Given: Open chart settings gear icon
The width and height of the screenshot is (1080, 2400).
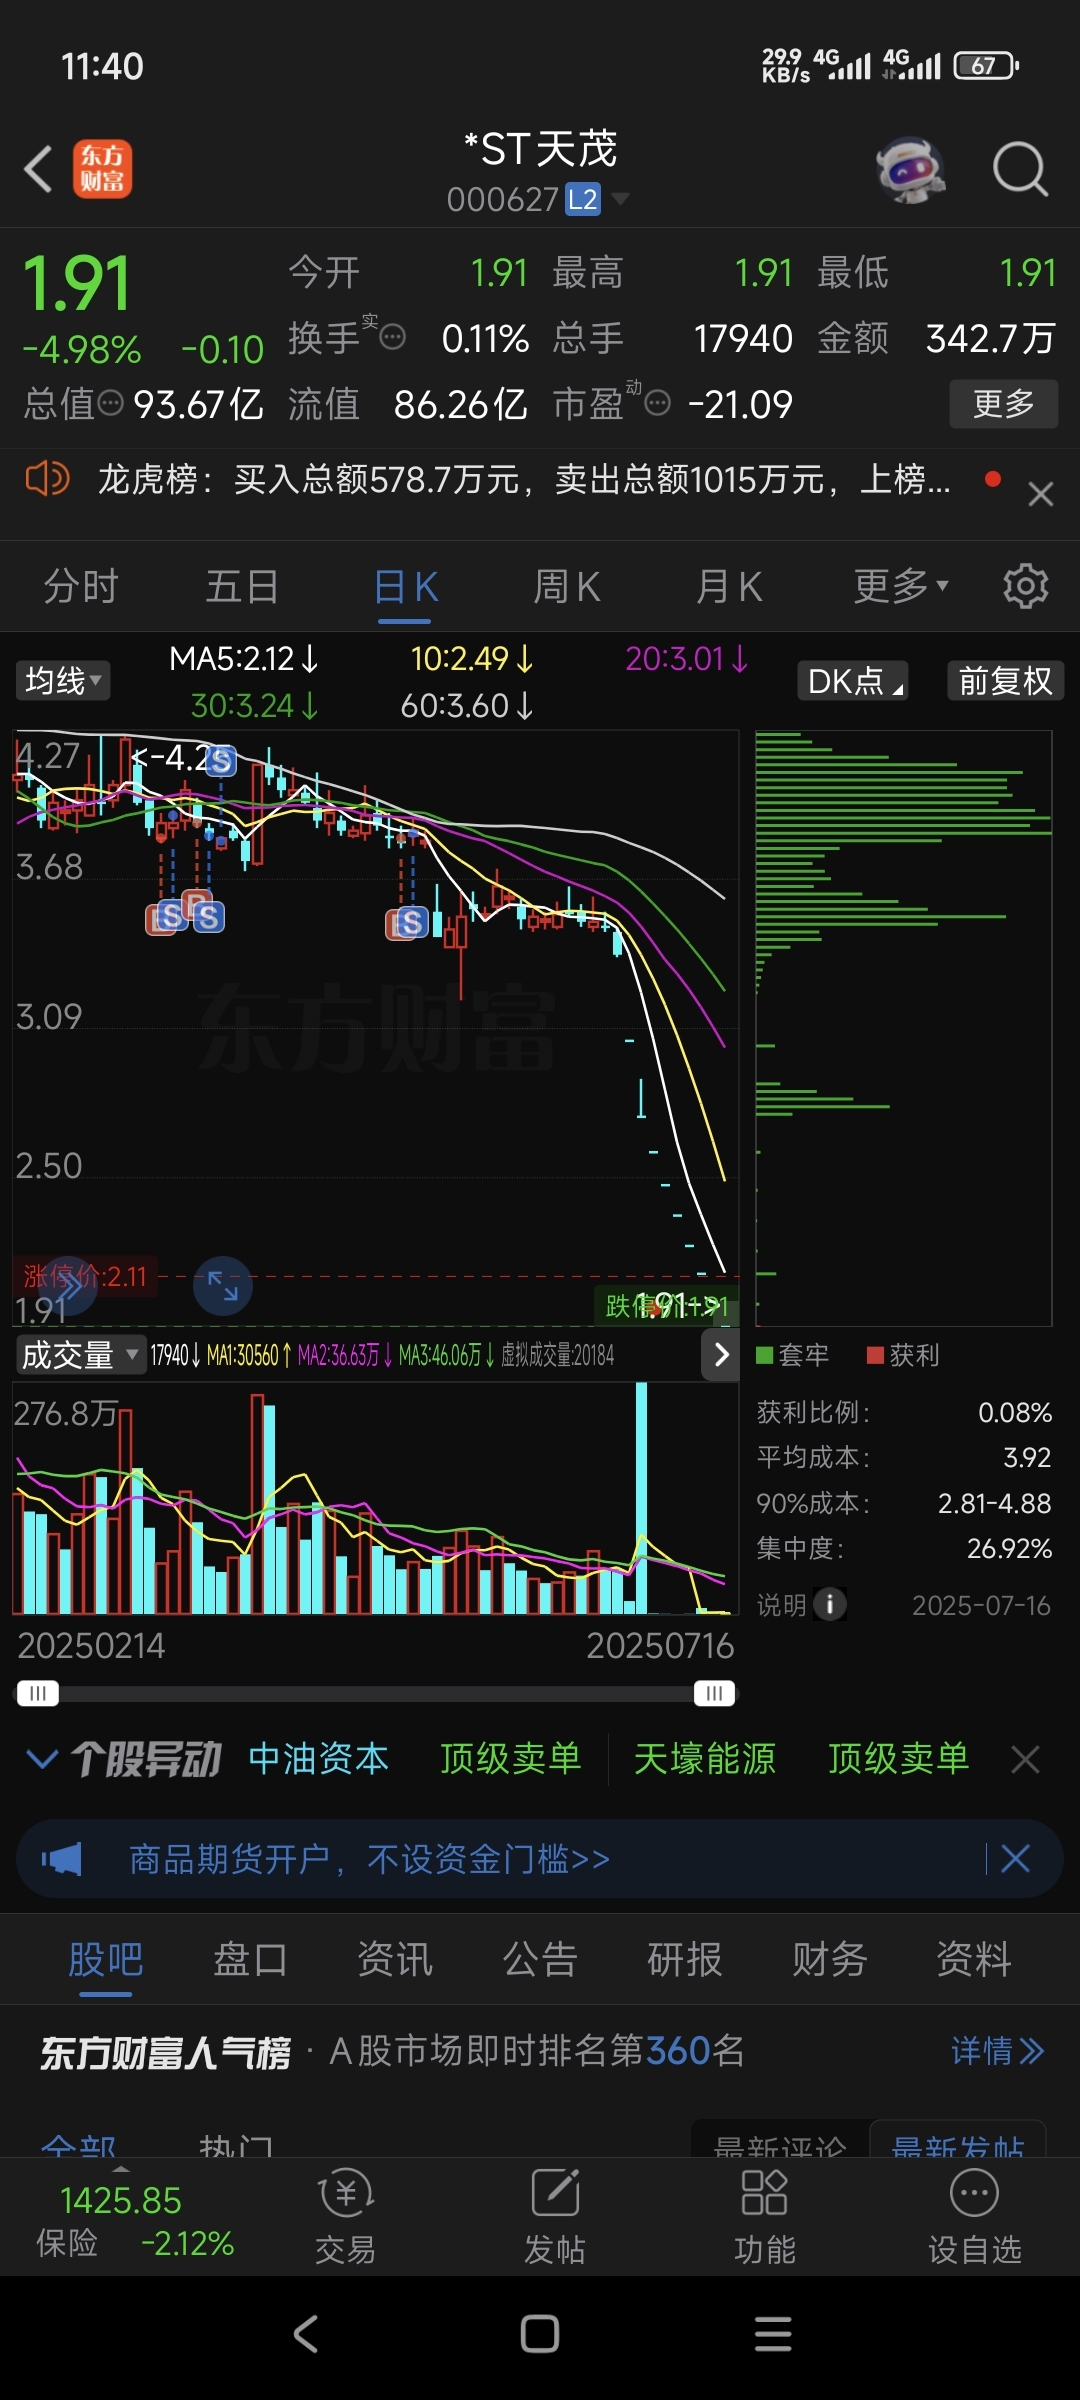Looking at the screenshot, I should tap(1026, 586).
